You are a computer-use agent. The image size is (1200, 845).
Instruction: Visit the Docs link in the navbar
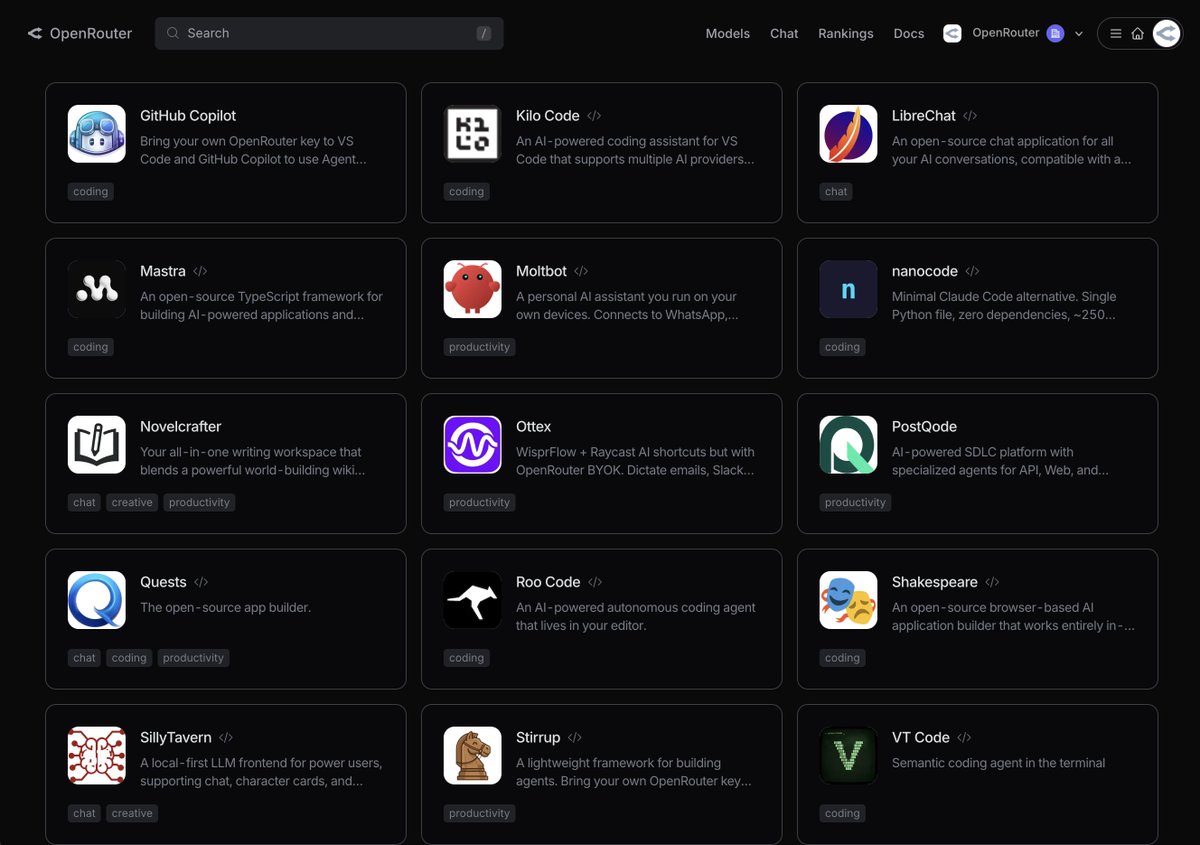click(x=908, y=33)
